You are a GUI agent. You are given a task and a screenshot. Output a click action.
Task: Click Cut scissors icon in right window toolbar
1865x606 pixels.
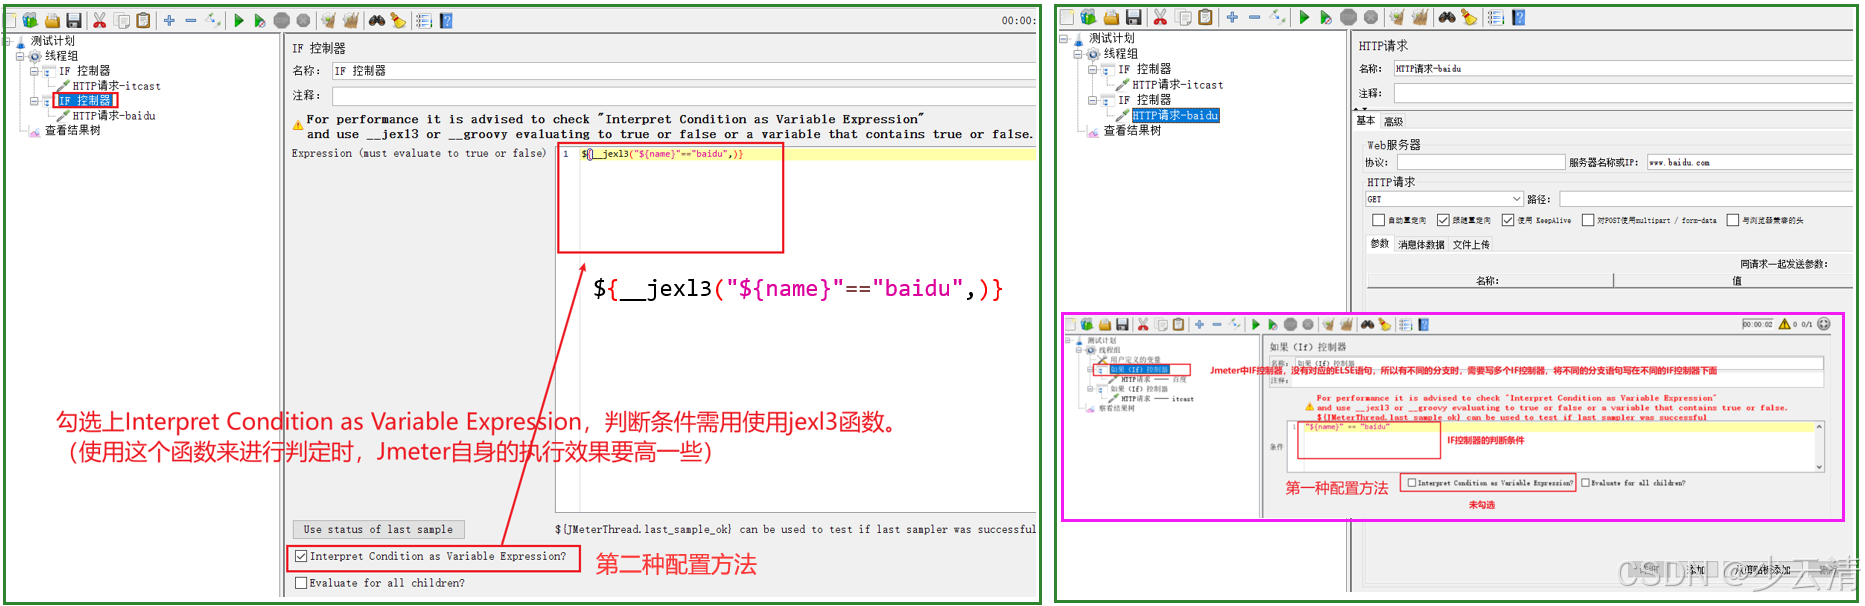tap(1160, 17)
